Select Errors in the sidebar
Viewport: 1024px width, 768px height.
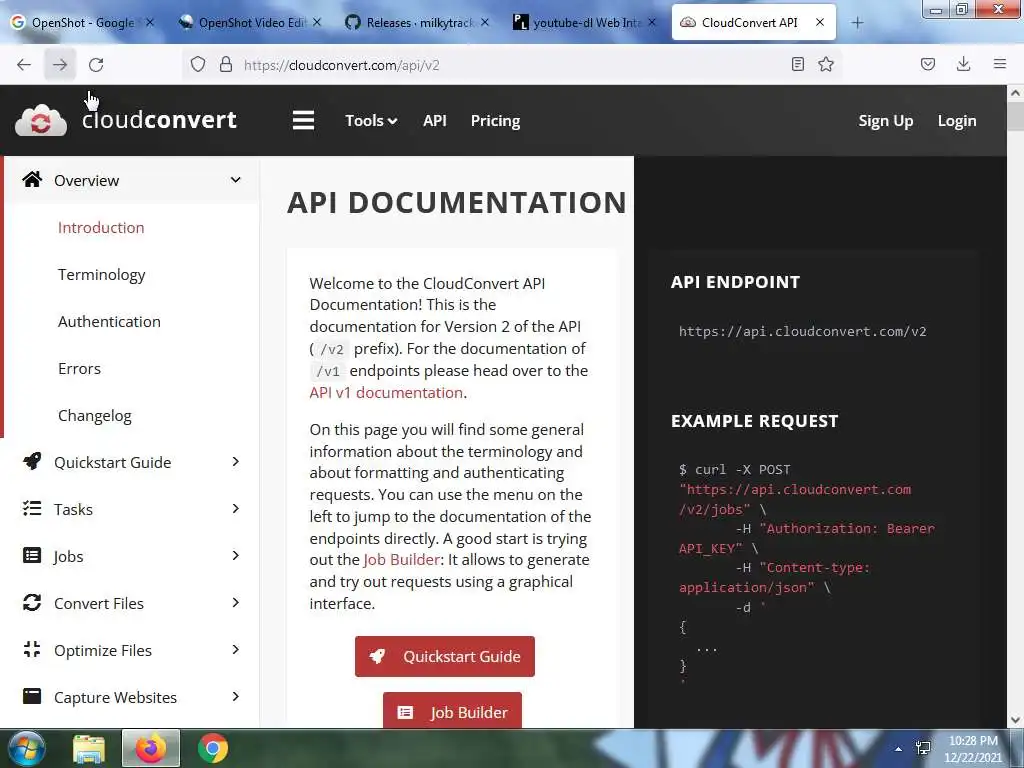pyautogui.click(x=80, y=368)
